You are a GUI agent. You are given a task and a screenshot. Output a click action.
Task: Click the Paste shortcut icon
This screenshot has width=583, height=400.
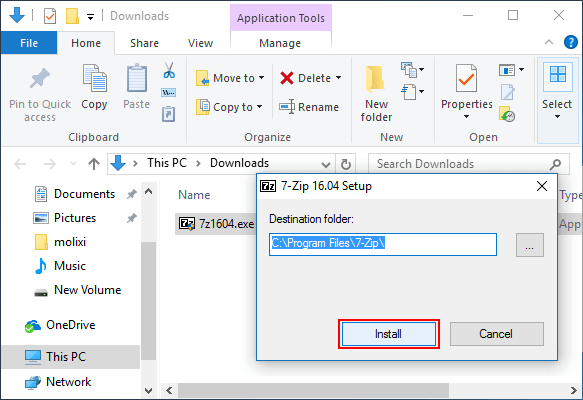[168, 114]
